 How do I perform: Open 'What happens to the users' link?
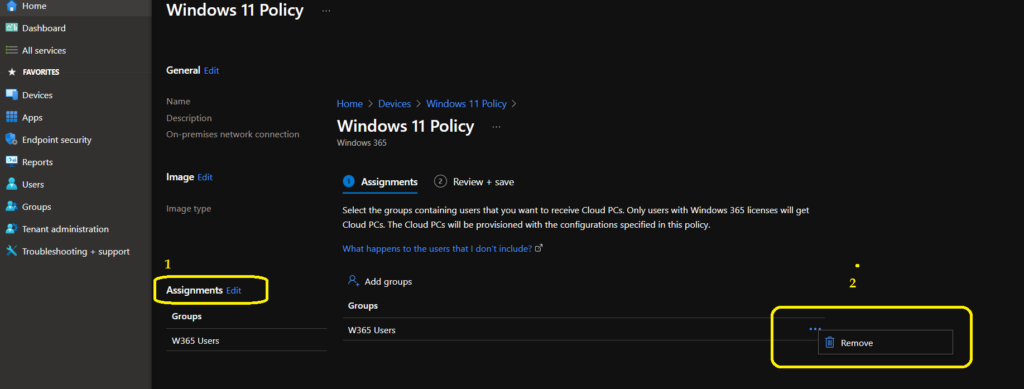pyautogui.click(x=438, y=249)
